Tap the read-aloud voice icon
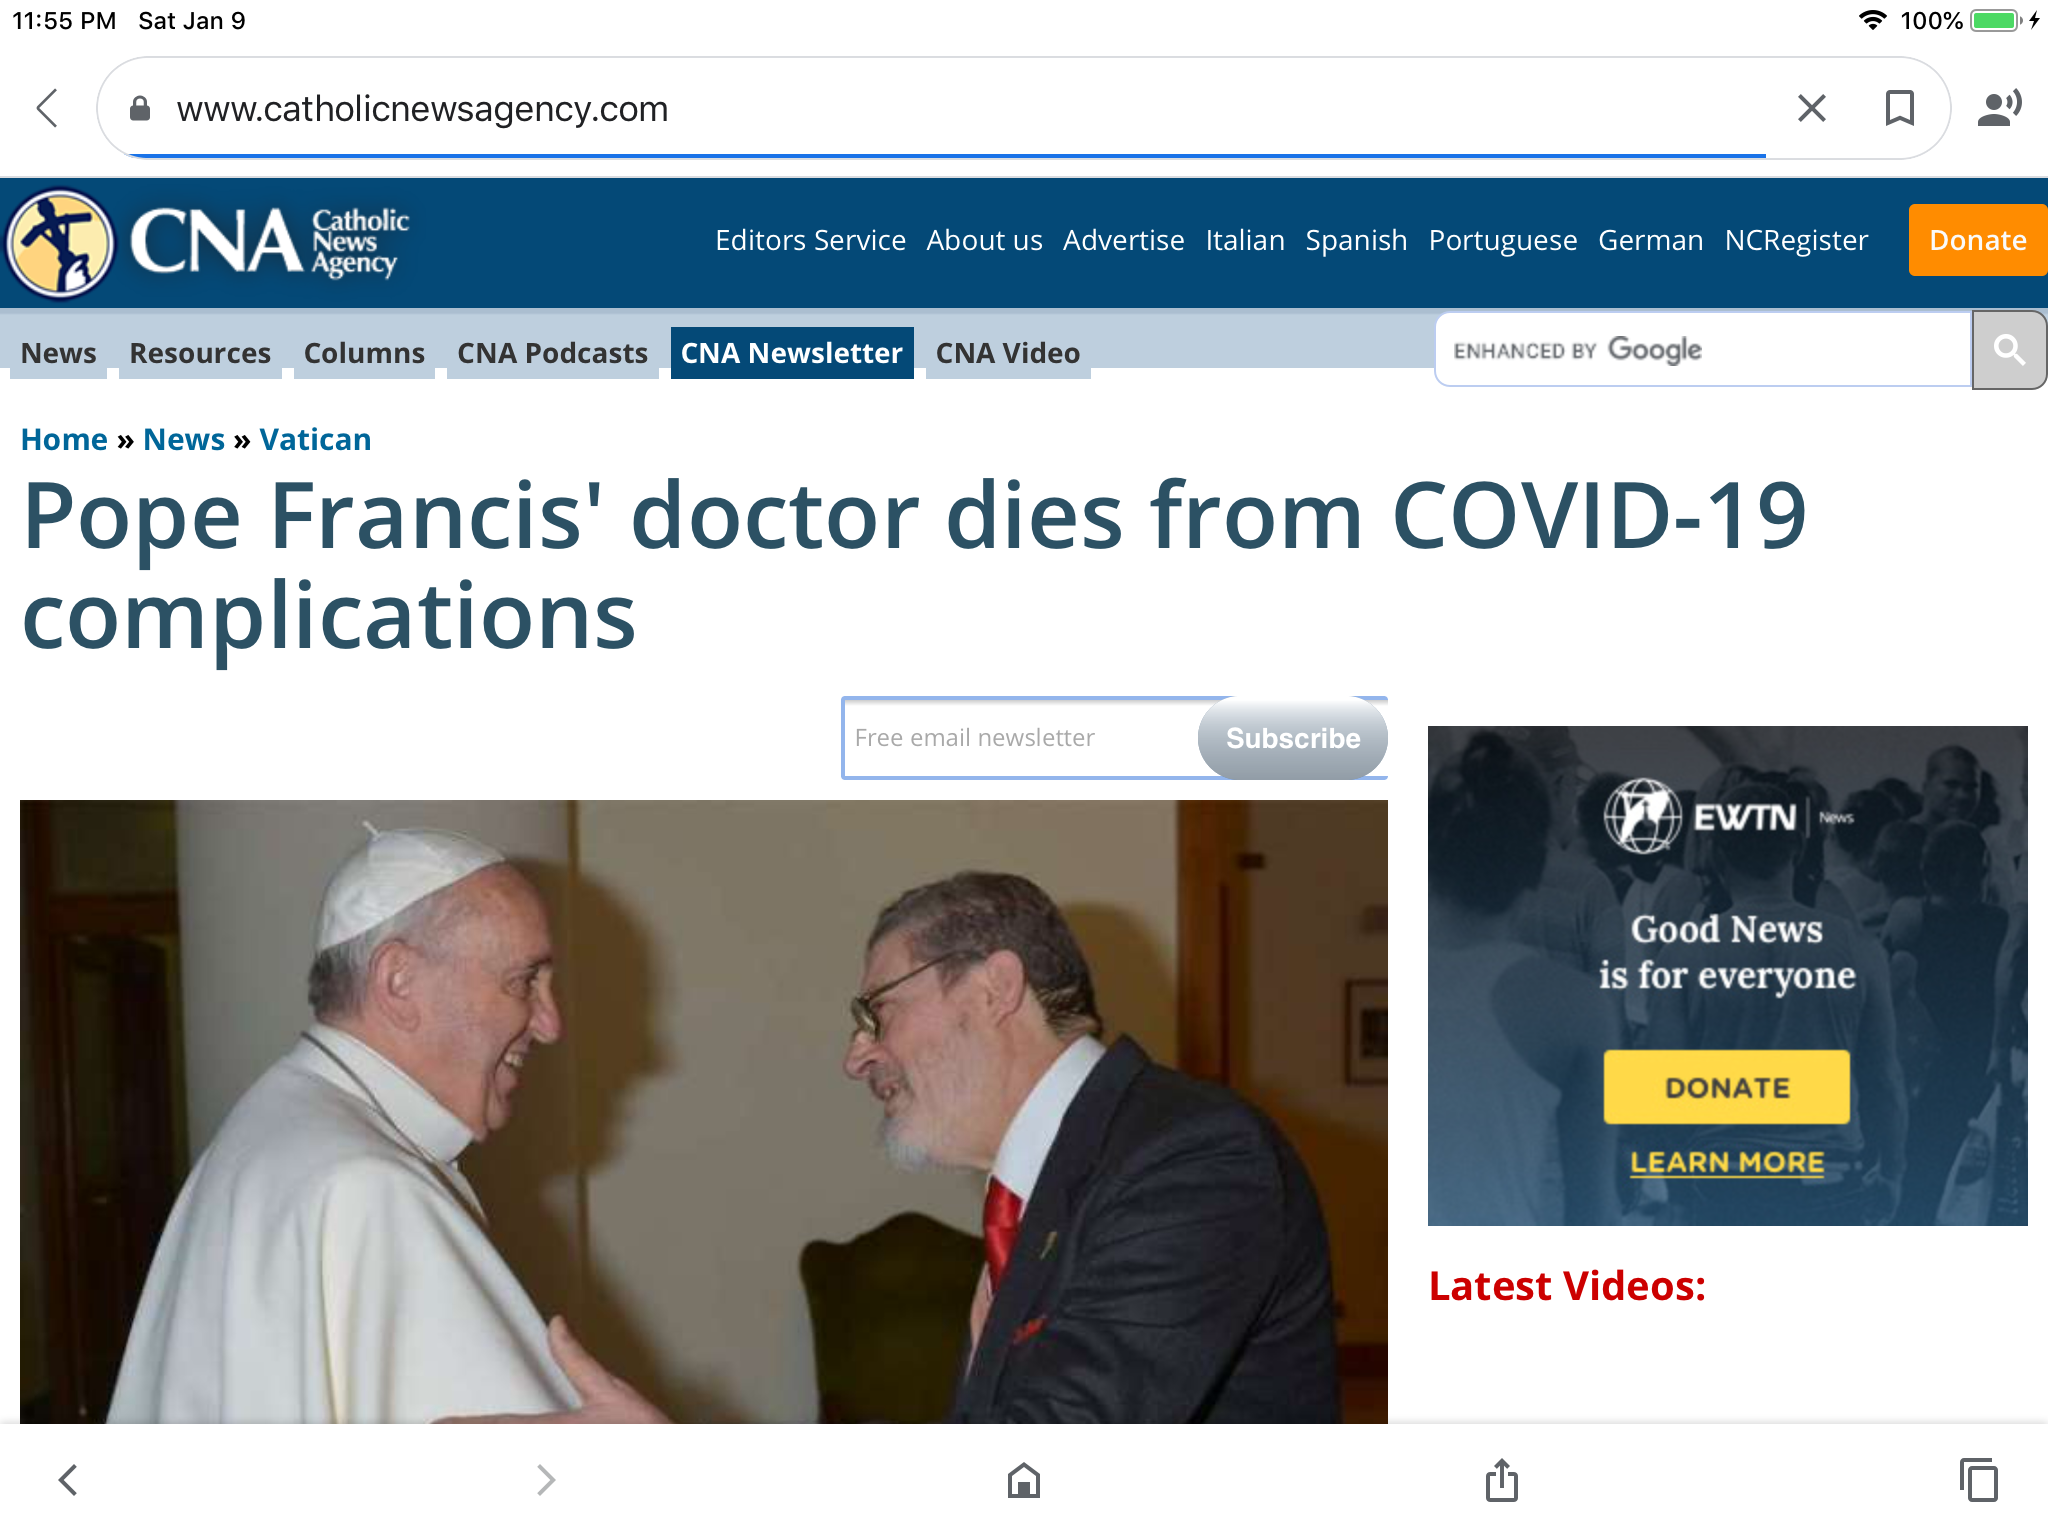 point(1998,108)
